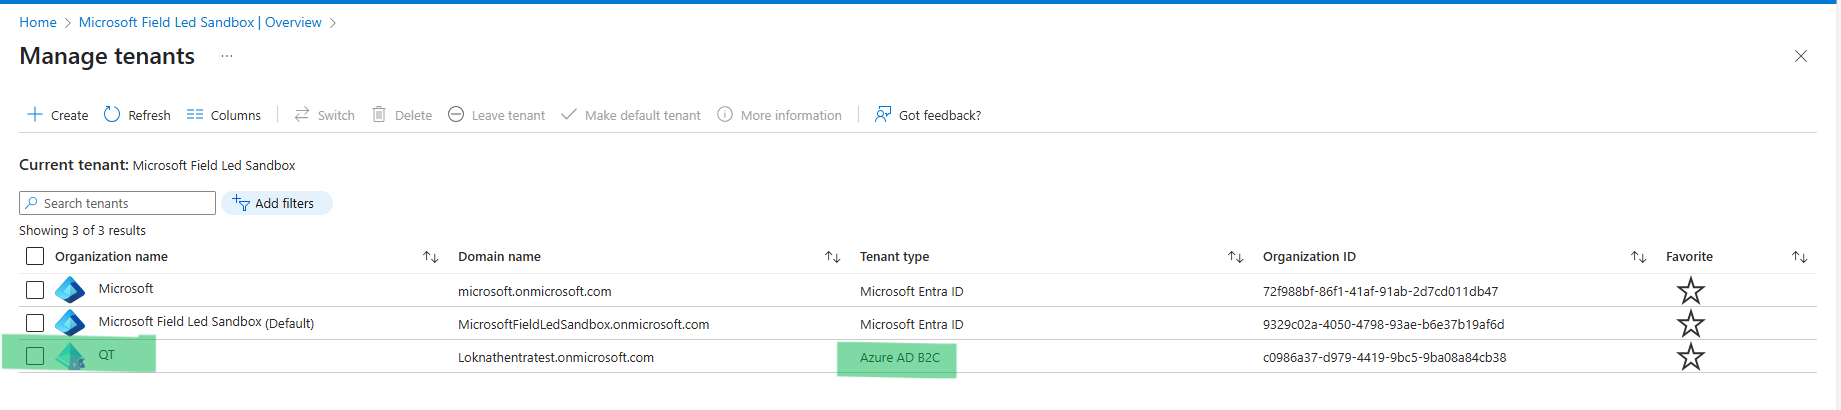
Task: Open Overview breadcrumb link
Action: pos(293,22)
